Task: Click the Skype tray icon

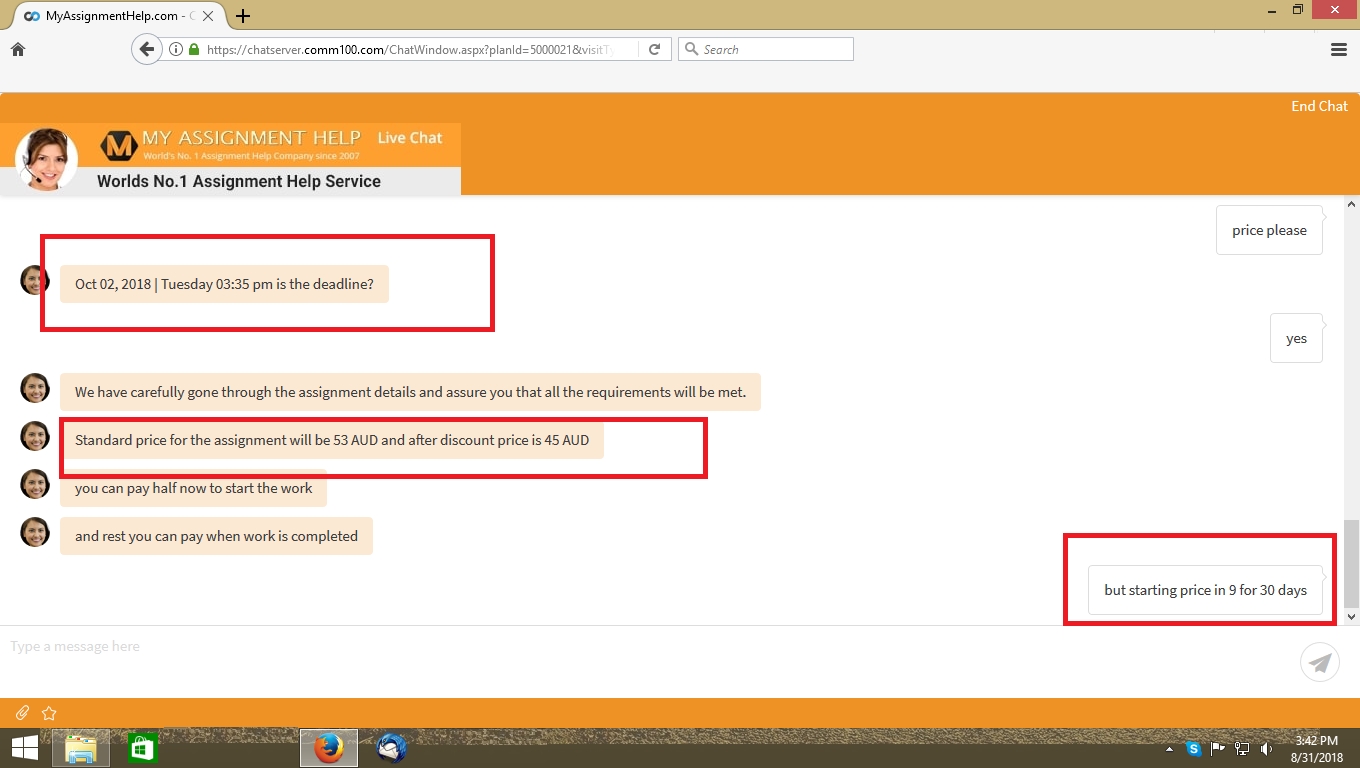Action: click(1193, 748)
